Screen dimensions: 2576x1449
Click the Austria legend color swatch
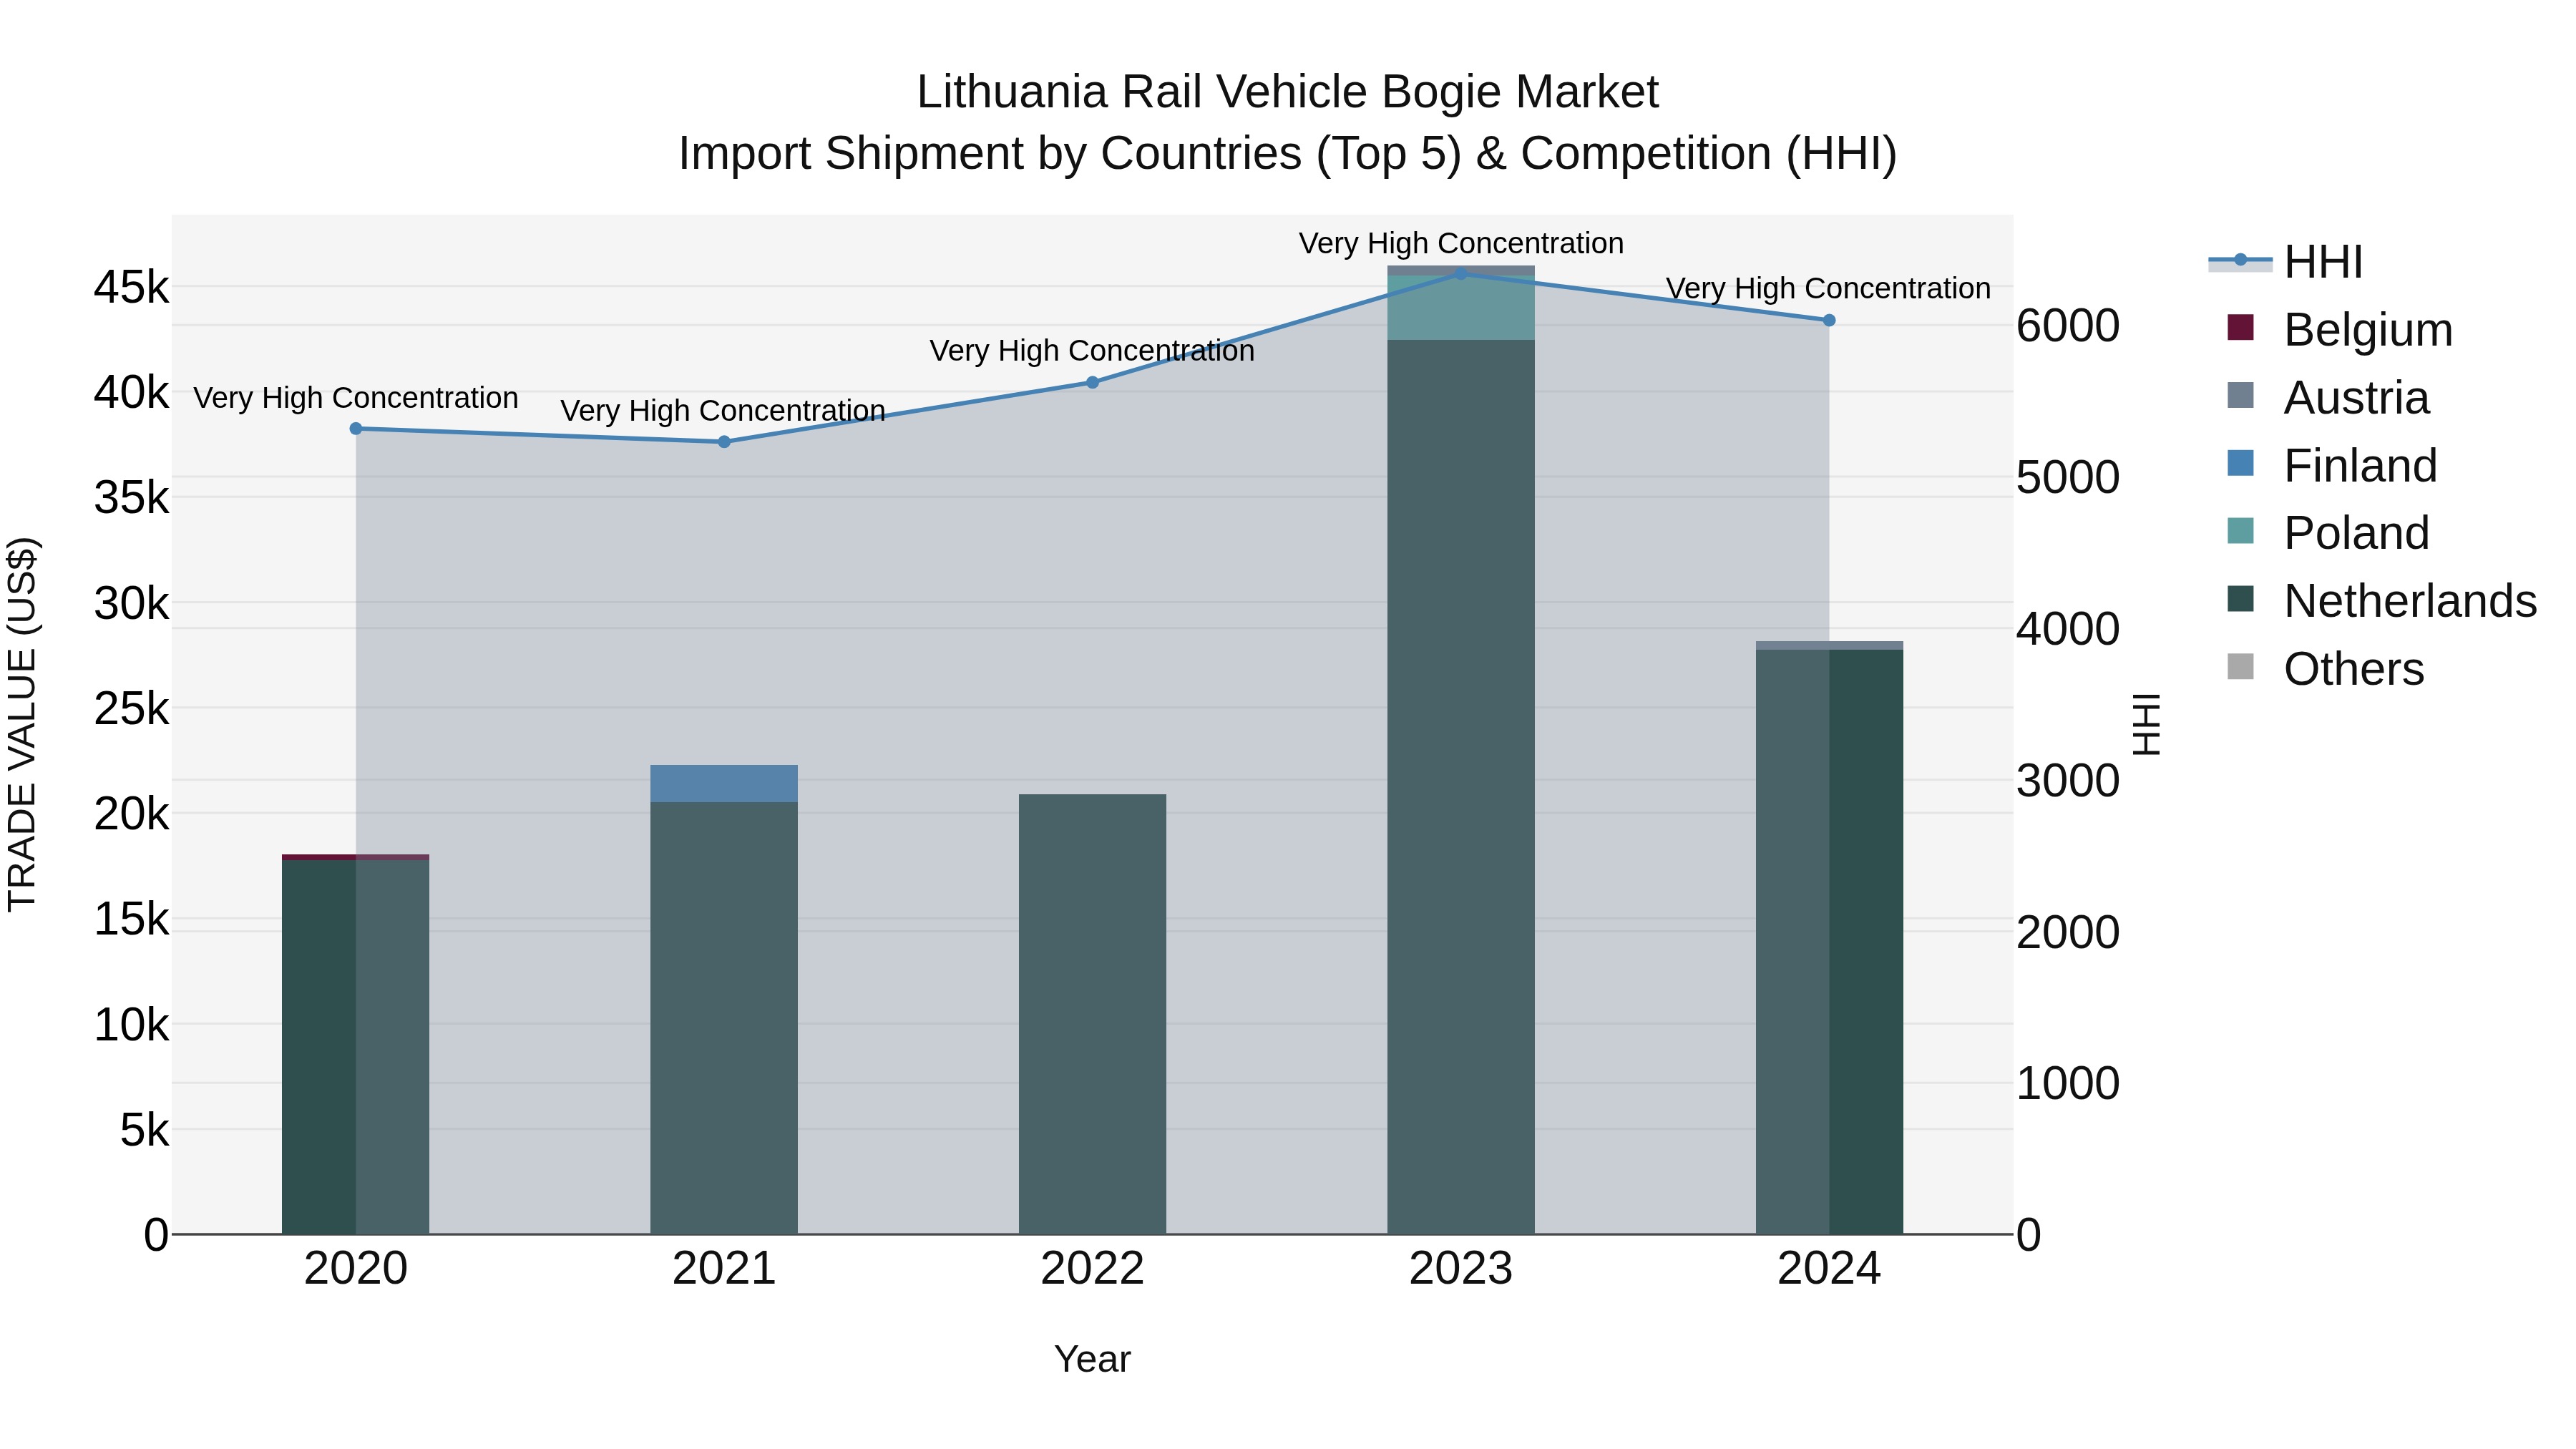[x=2241, y=395]
